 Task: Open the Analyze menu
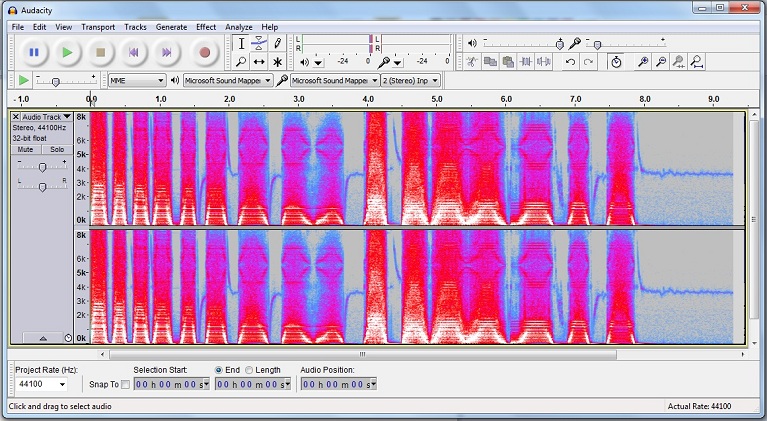pyautogui.click(x=239, y=27)
